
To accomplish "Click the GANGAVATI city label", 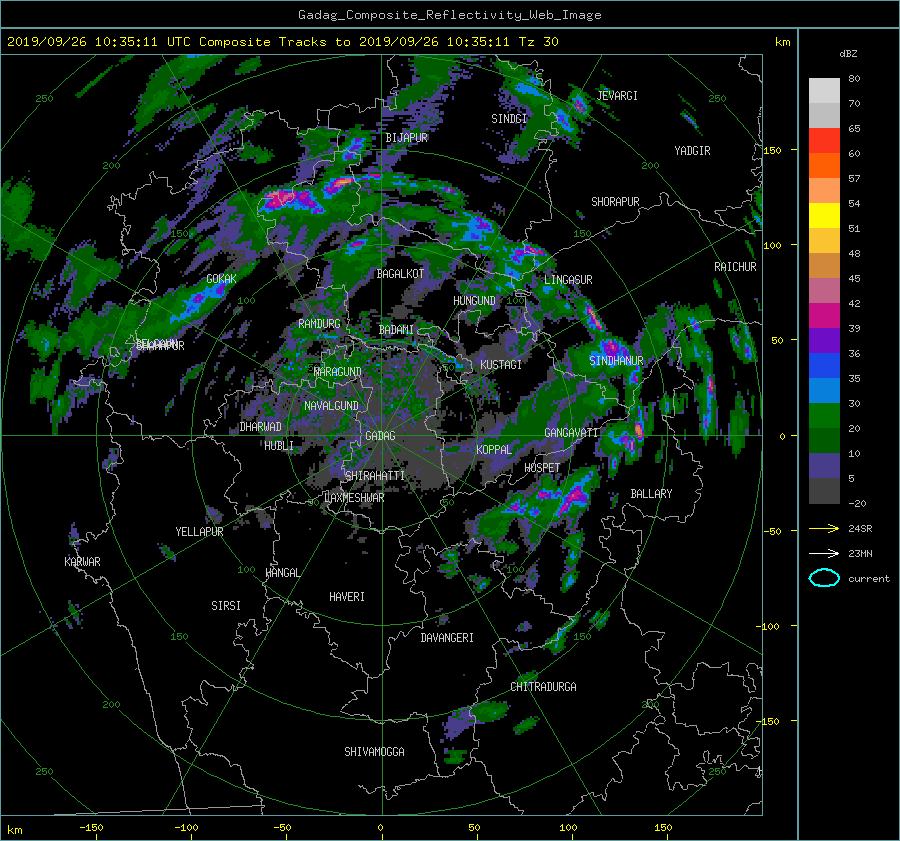I will coord(571,433).
